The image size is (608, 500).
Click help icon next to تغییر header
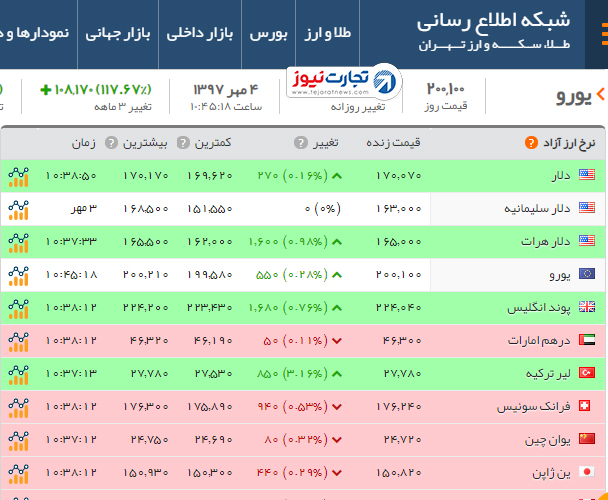(x=301, y=143)
